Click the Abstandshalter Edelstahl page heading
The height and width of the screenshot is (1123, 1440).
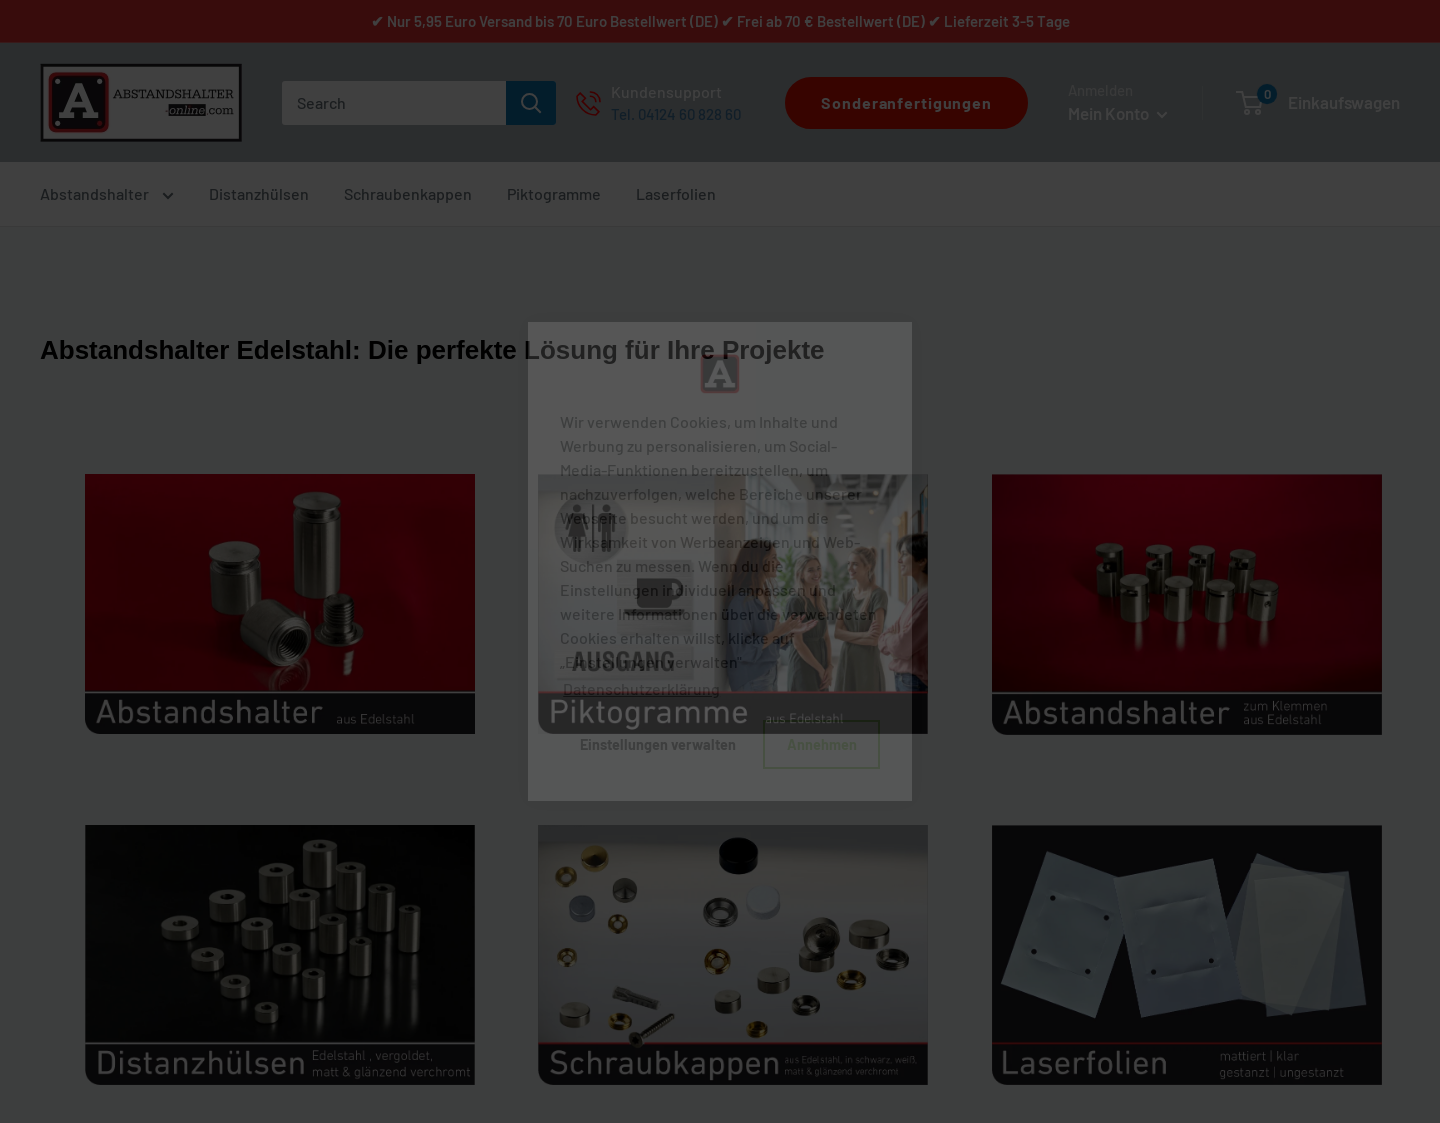[x=432, y=350]
